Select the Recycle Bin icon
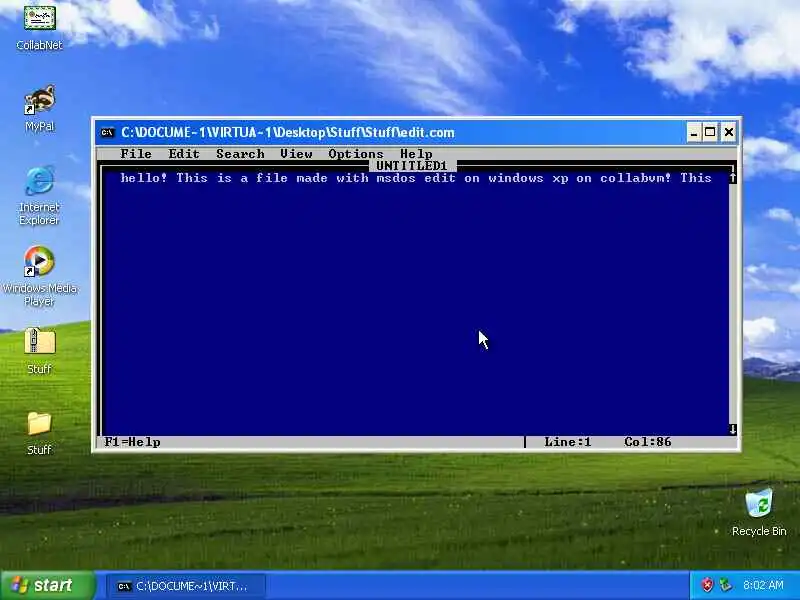The width and height of the screenshot is (800, 600). (759, 513)
